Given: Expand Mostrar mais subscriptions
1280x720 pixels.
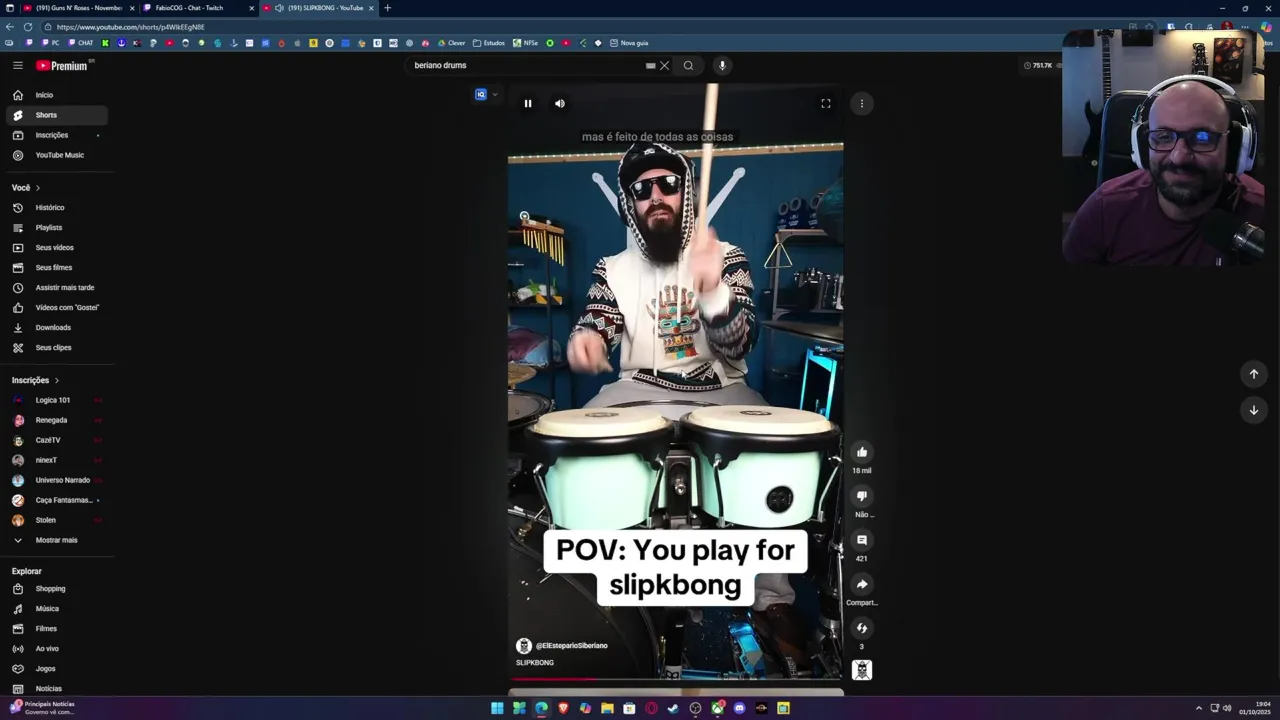Looking at the screenshot, I should pos(56,540).
